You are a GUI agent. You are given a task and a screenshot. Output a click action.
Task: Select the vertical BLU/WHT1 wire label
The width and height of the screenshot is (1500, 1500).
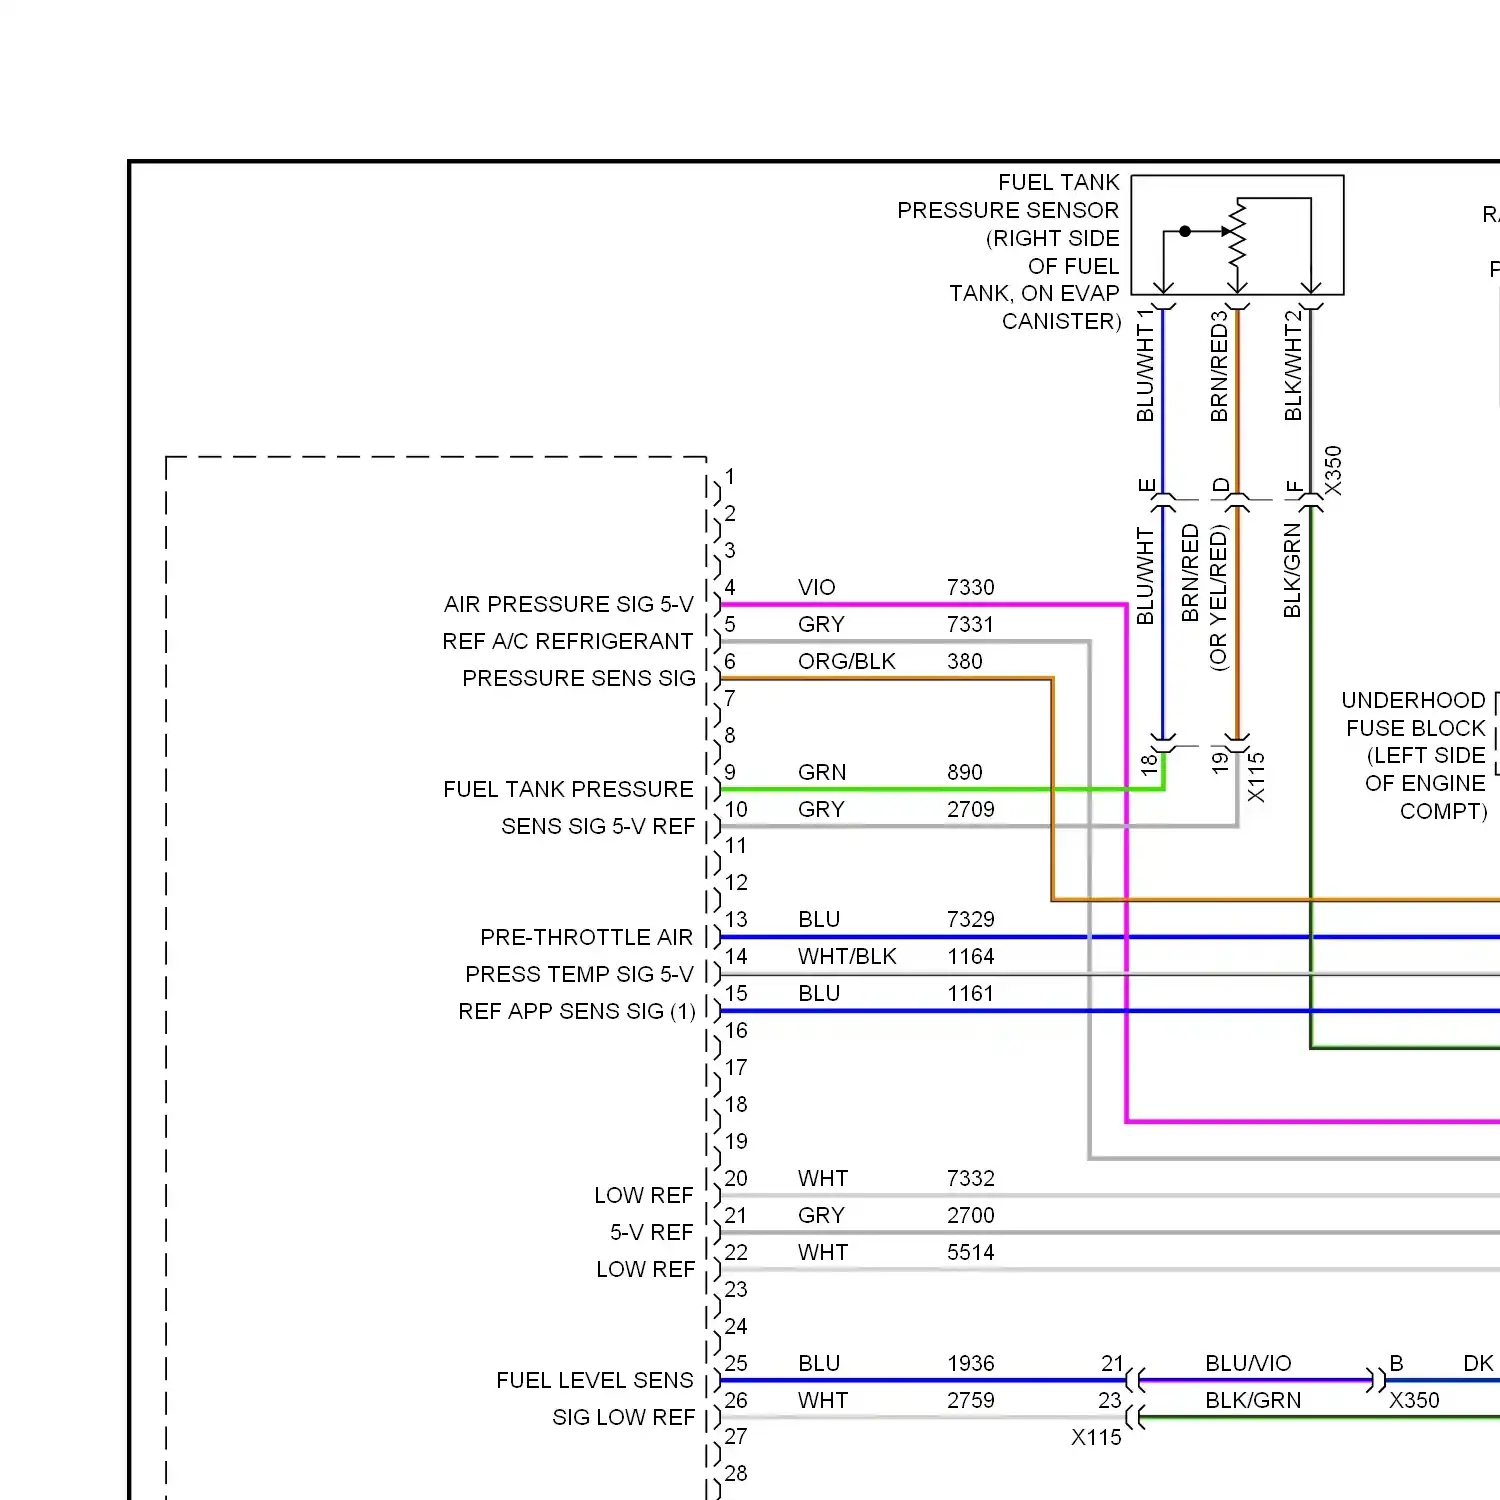click(1145, 365)
